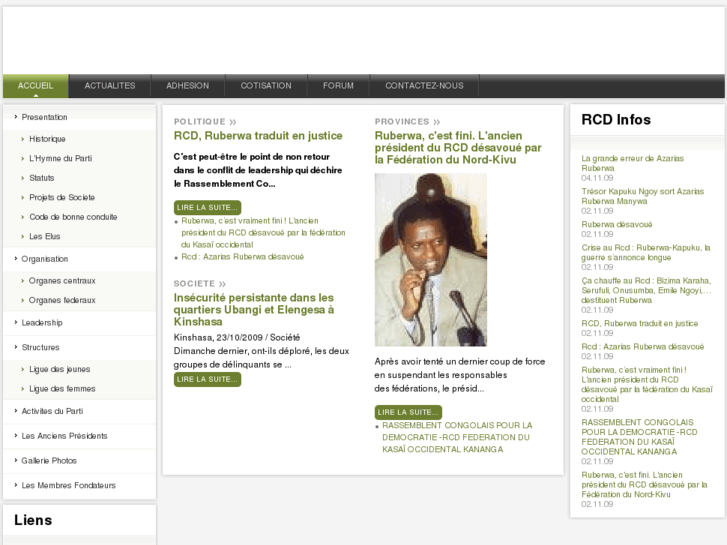This screenshot has width=727, height=545.
Task: Open Organes centraux sub-item
Action: click(62, 281)
